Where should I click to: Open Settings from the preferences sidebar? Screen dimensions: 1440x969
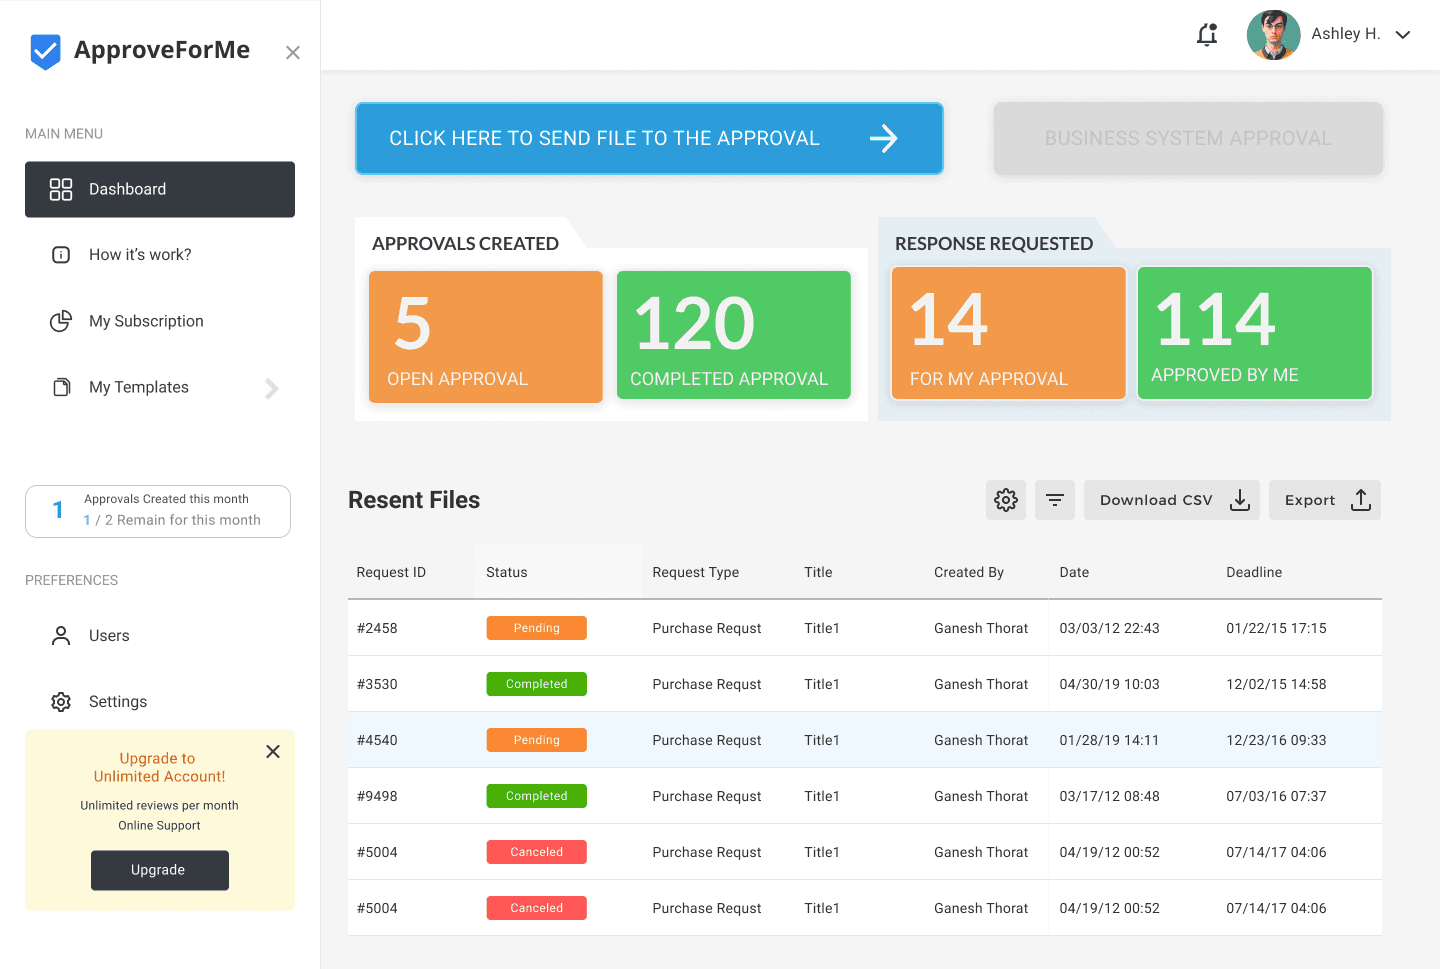pyautogui.click(x=118, y=702)
